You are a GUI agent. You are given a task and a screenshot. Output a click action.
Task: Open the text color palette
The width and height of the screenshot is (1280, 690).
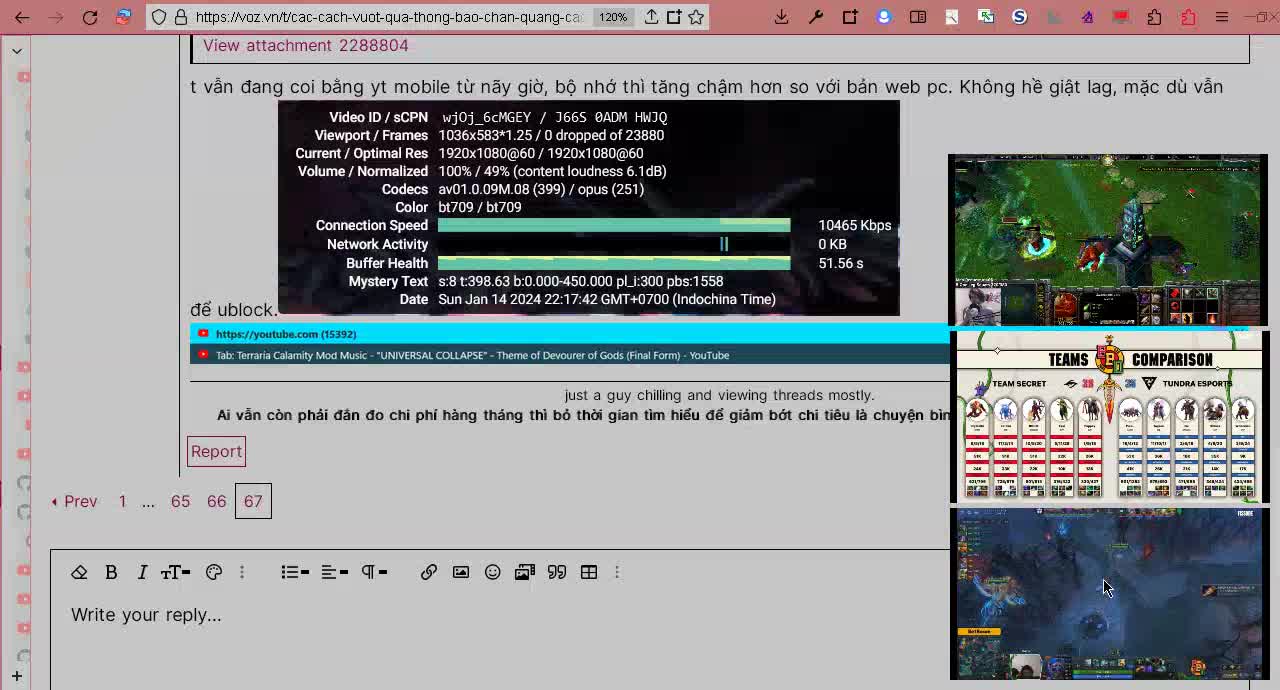(x=213, y=572)
